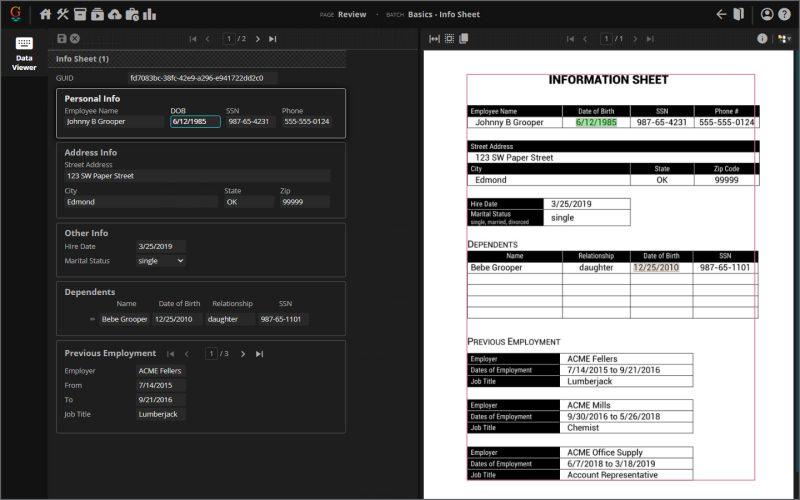Click the save icon in Data Viewer toolbar
The height and width of the screenshot is (500, 800).
tap(62, 38)
